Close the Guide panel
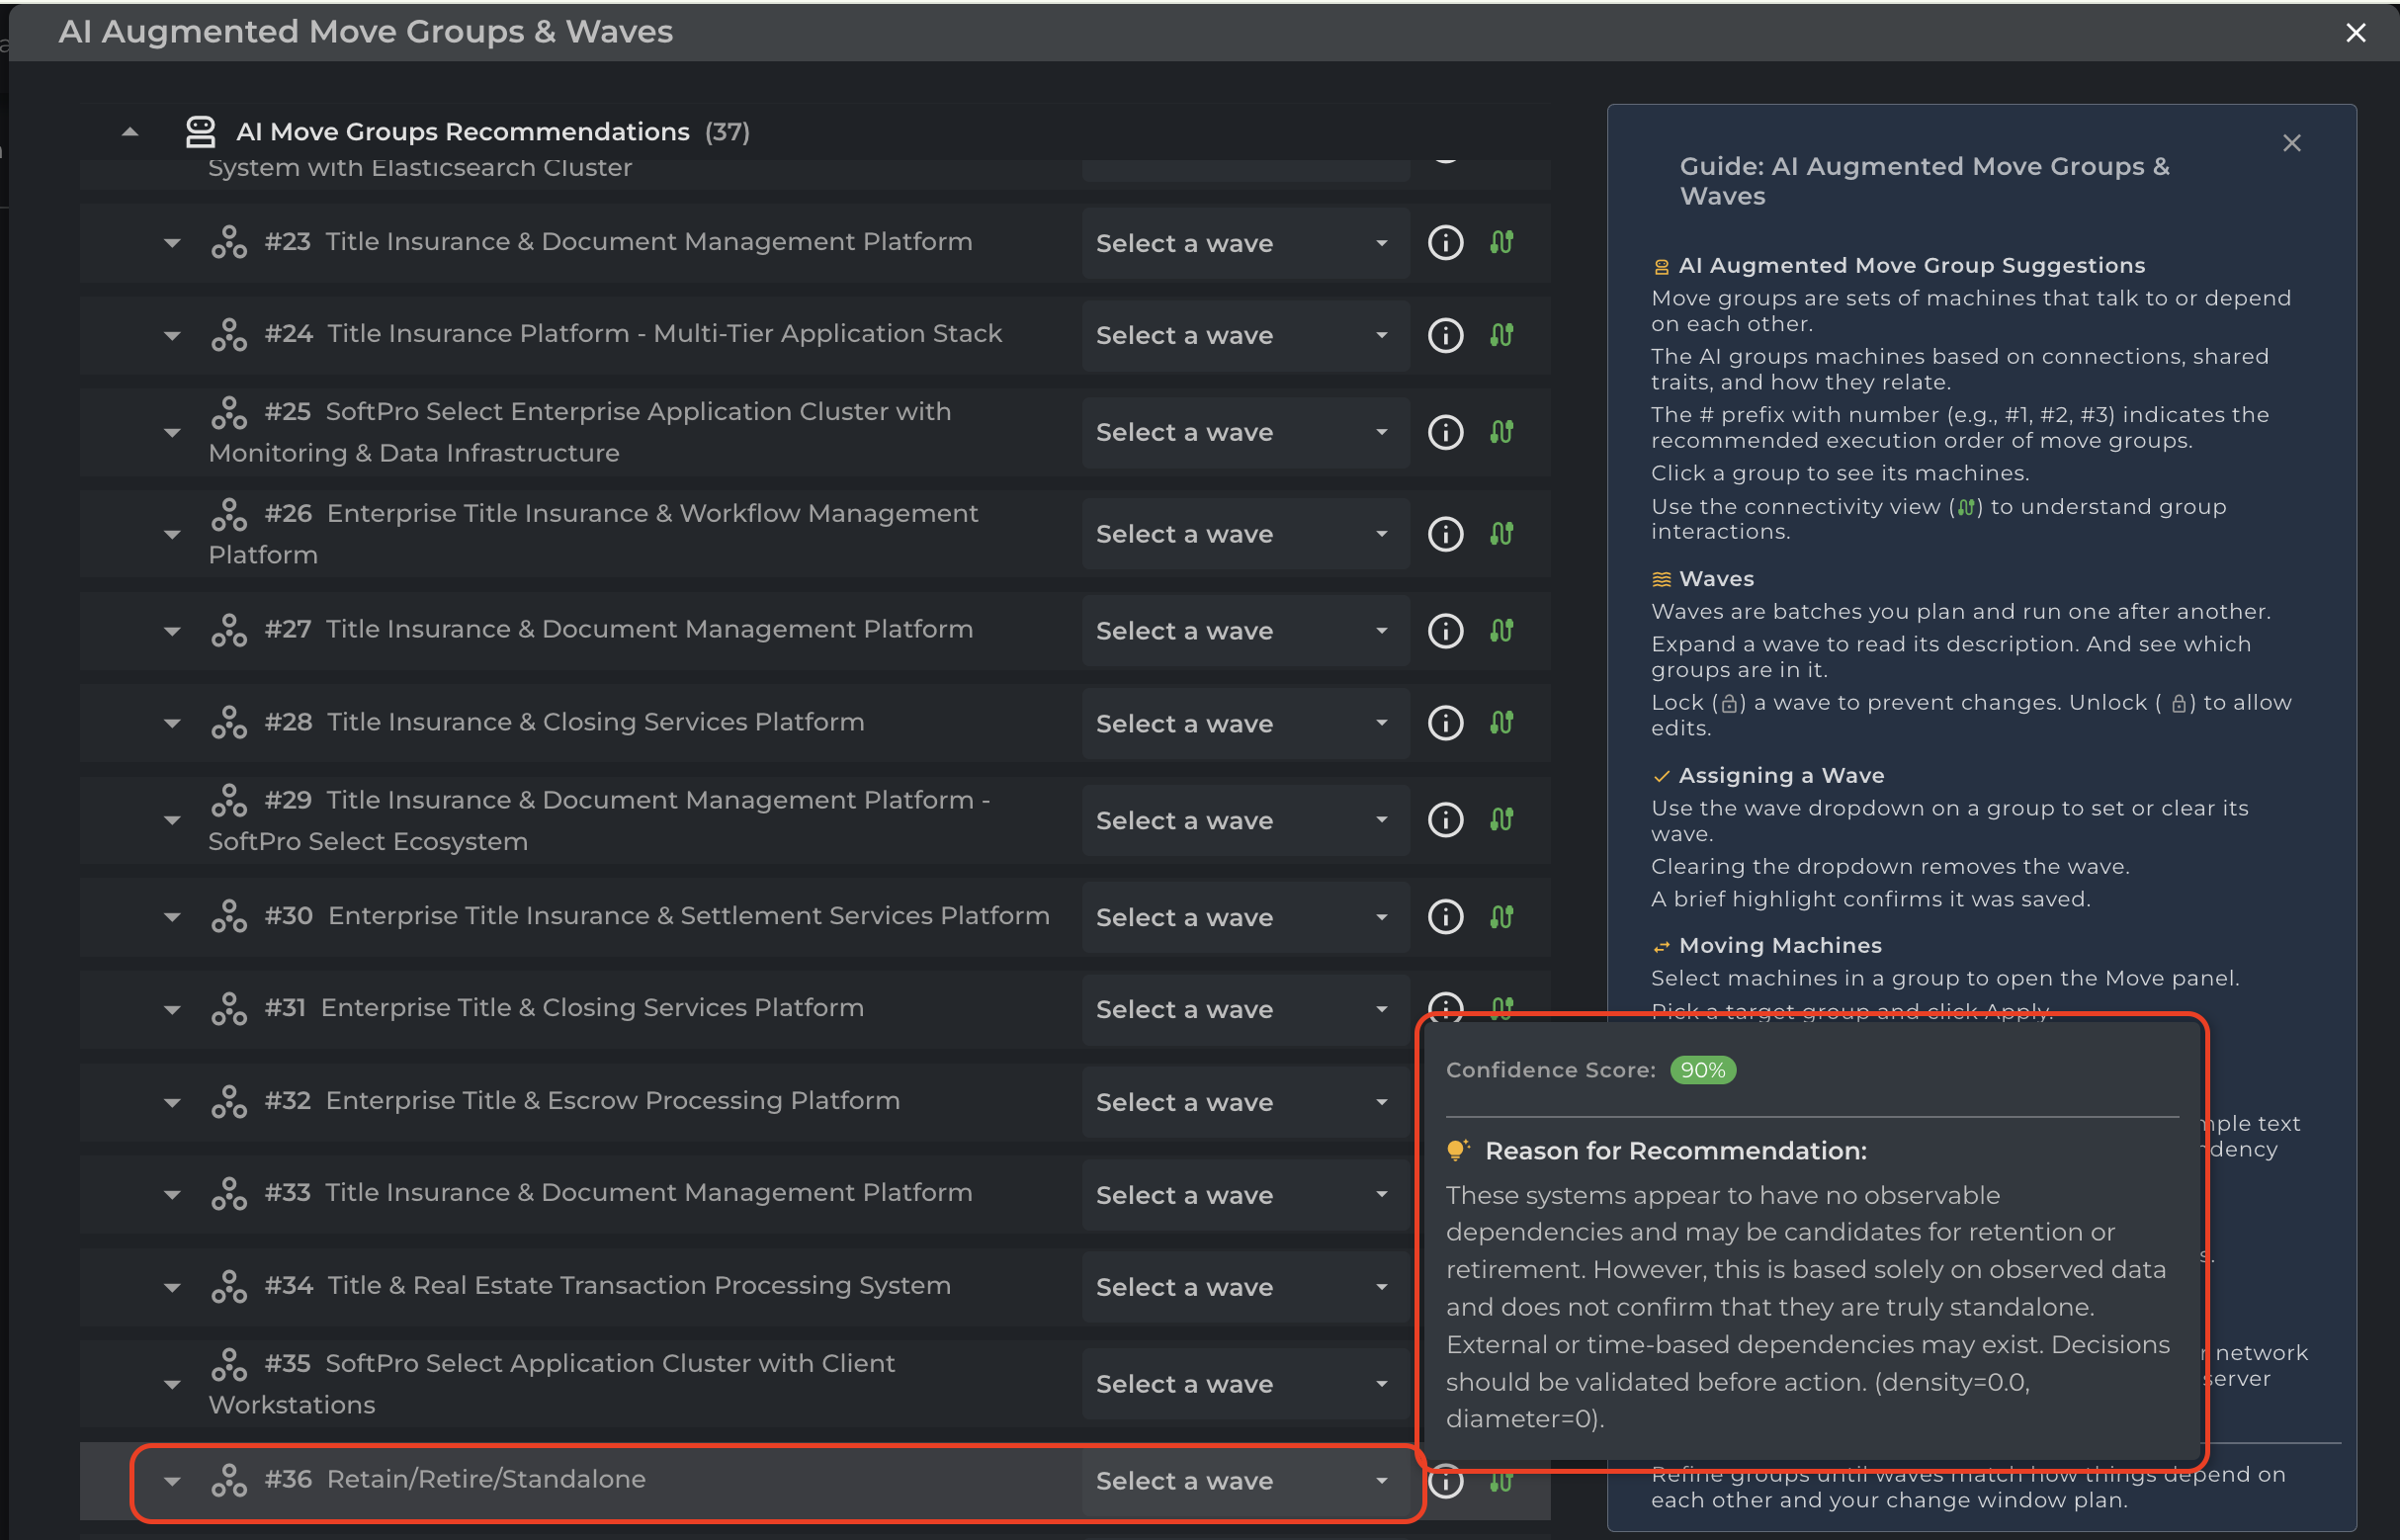Viewport: 2400px width, 1540px height. click(x=2291, y=143)
